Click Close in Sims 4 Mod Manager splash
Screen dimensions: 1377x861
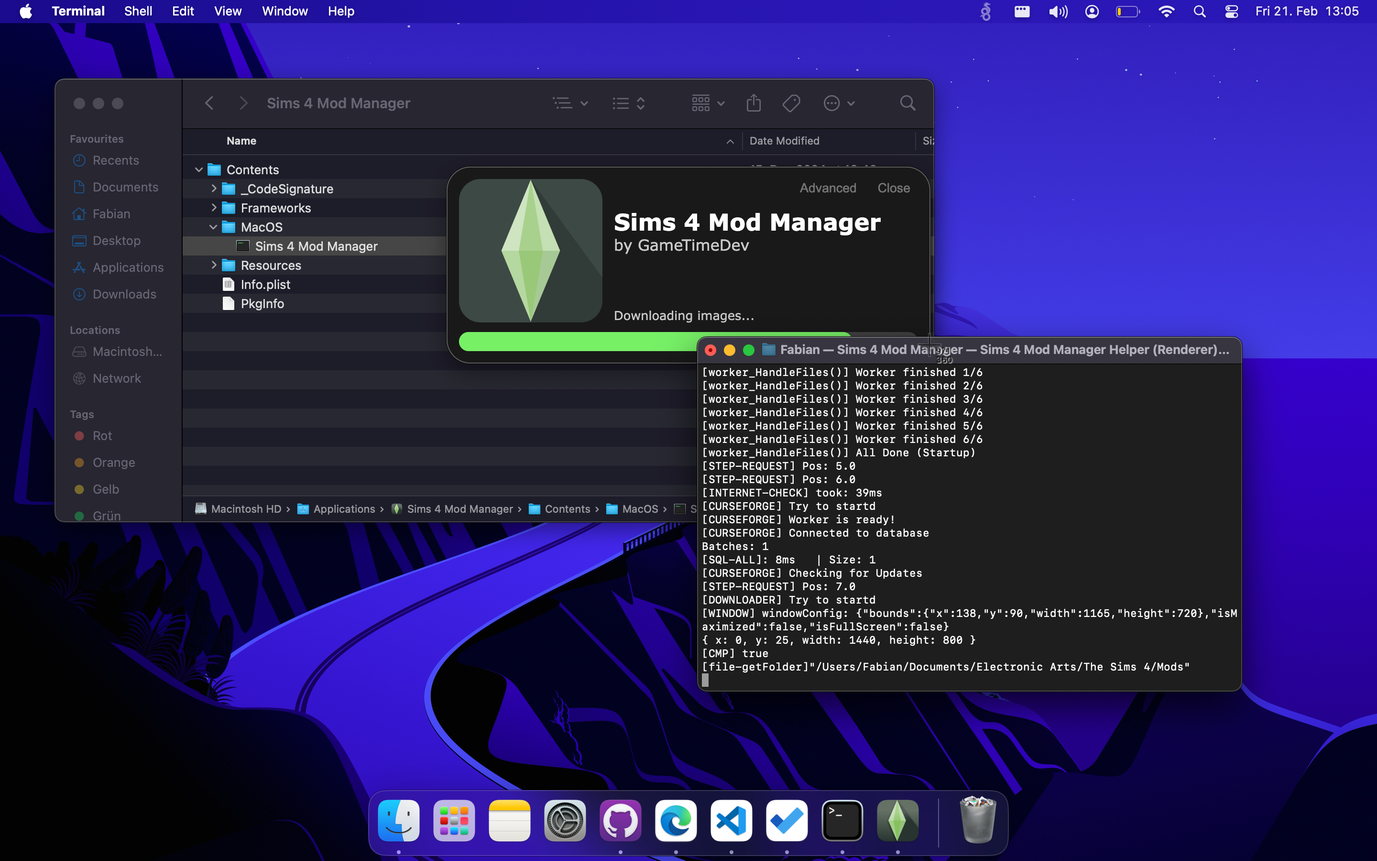pyautogui.click(x=894, y=188)
